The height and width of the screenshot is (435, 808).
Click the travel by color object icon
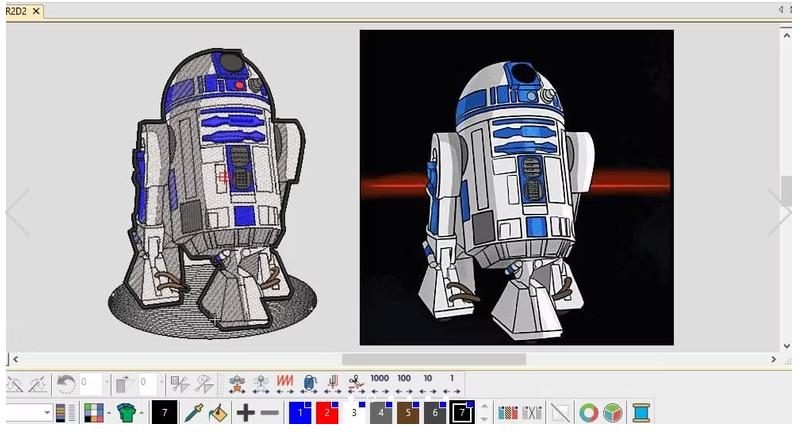click(237, 384)
